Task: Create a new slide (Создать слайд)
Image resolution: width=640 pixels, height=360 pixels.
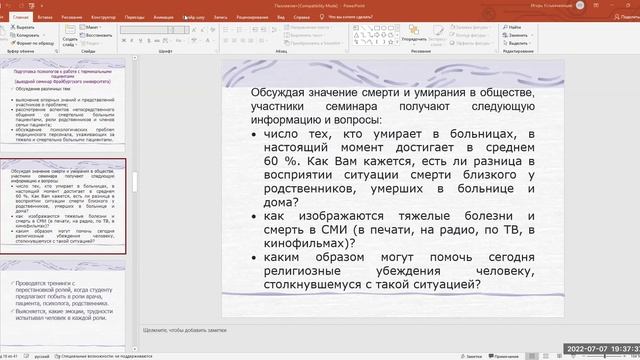Action: 70,36
